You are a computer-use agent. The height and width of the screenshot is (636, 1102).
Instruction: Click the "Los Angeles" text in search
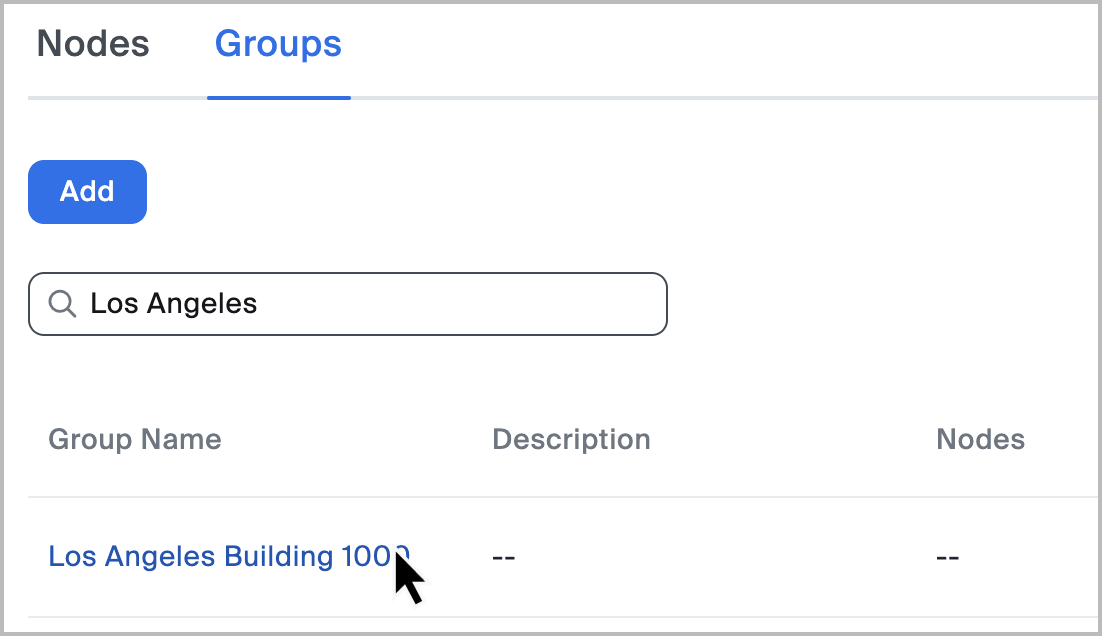[x=173, y=304]
